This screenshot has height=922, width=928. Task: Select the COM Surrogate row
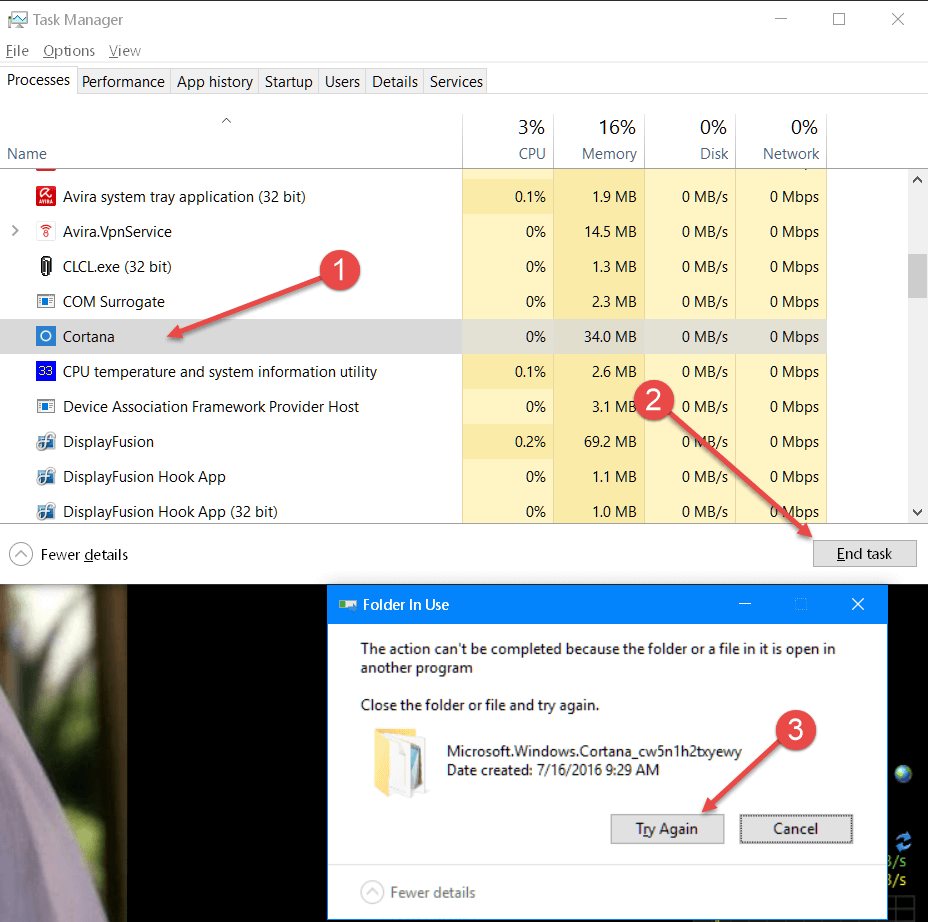(x=413, y=301)
